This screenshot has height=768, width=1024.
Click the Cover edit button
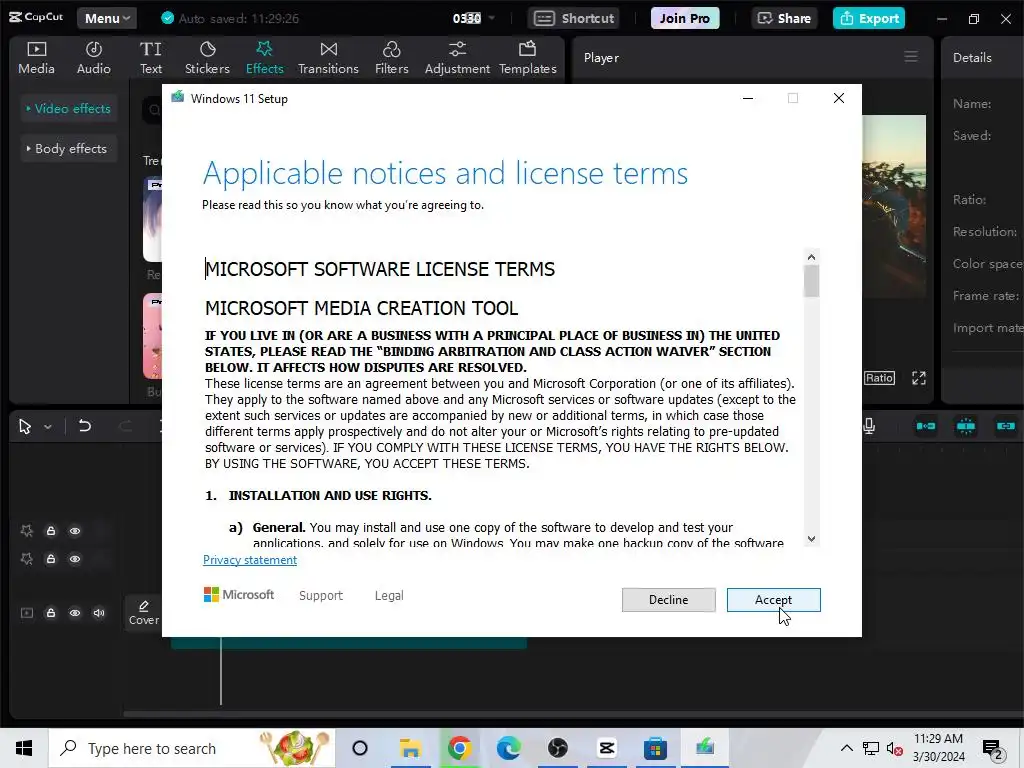tap(143, 613)
